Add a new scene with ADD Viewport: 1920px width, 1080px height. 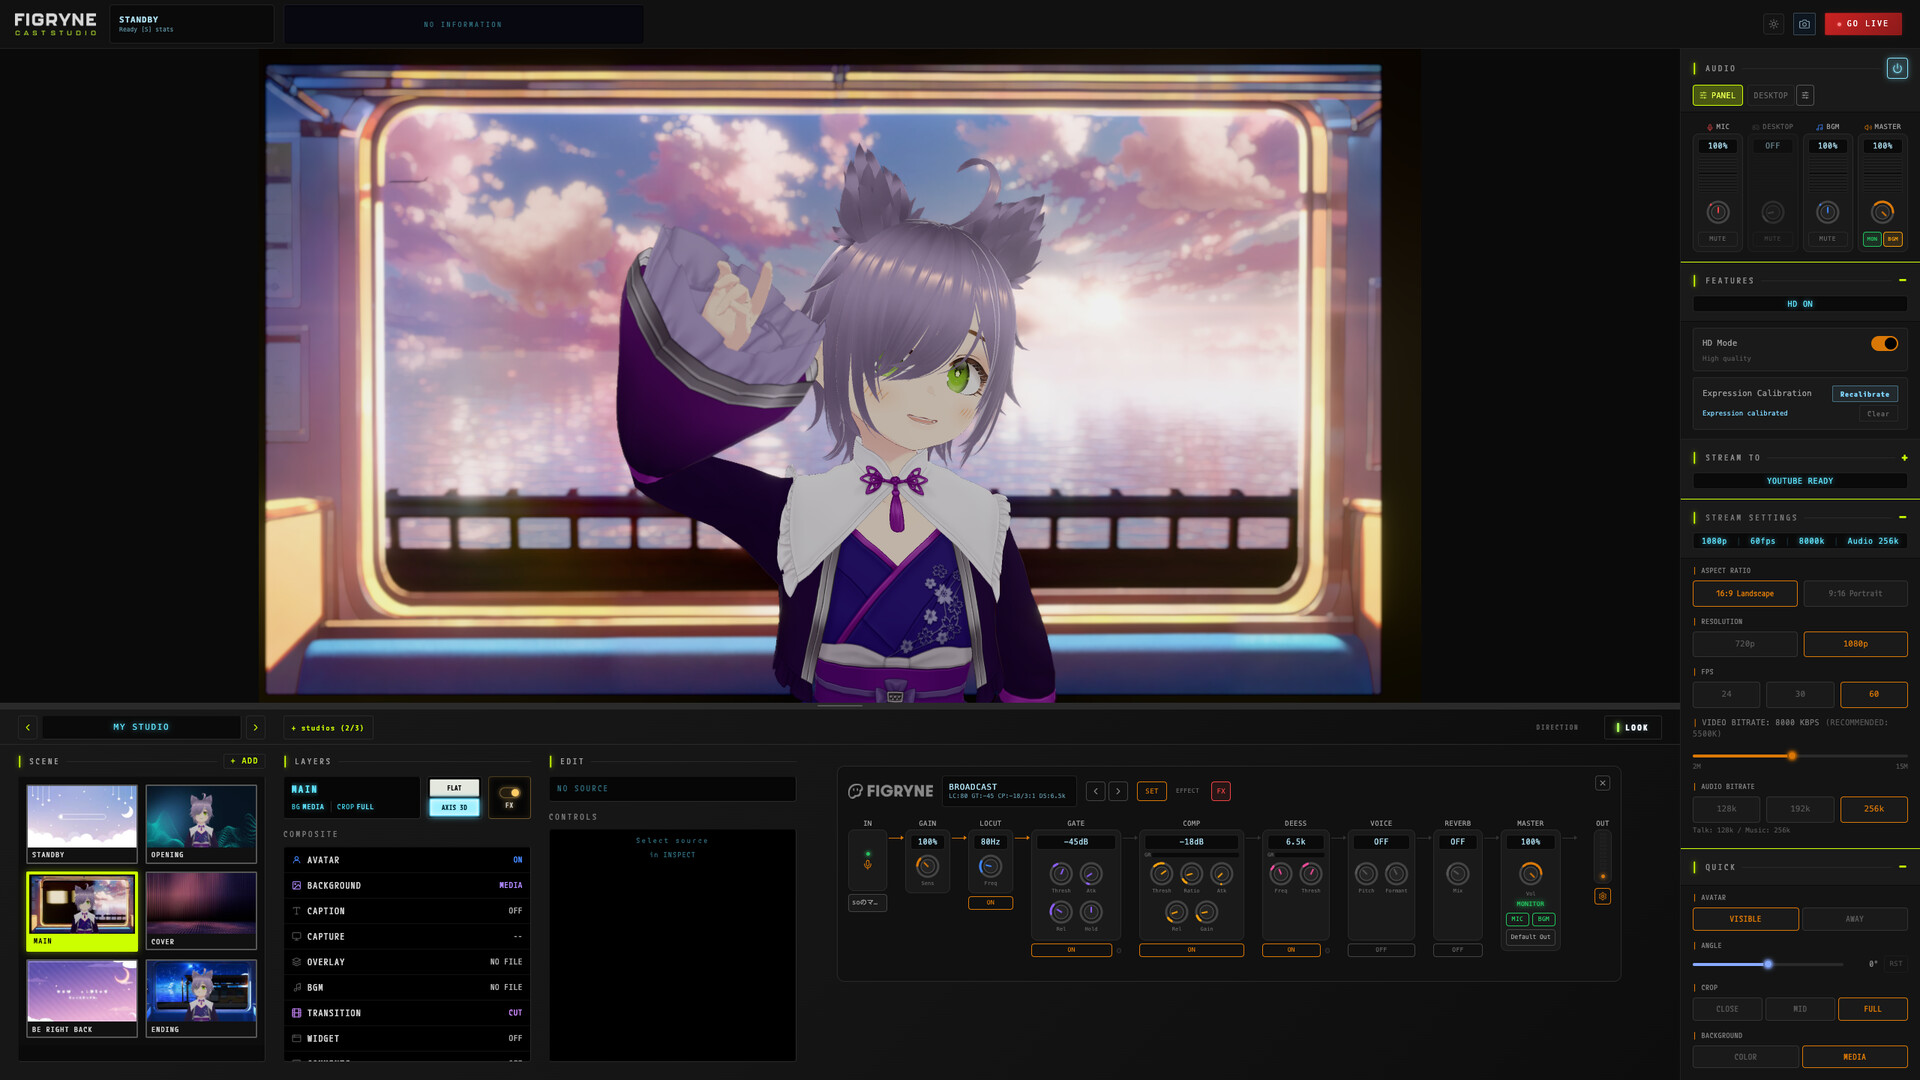[x=244, y=761]
